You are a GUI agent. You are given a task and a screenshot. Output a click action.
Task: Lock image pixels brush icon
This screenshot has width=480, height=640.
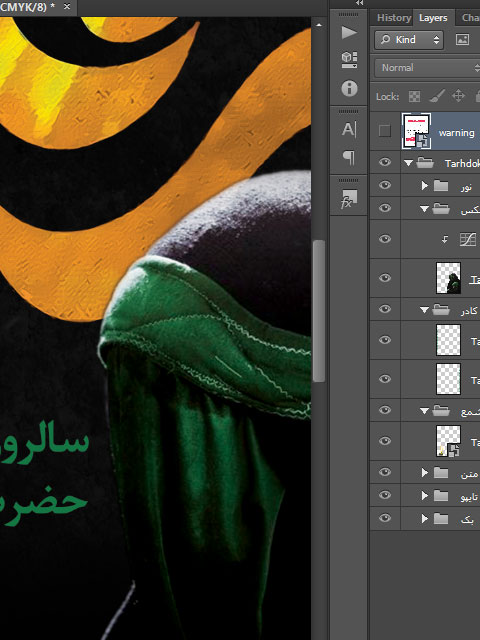tap(436, 96)
